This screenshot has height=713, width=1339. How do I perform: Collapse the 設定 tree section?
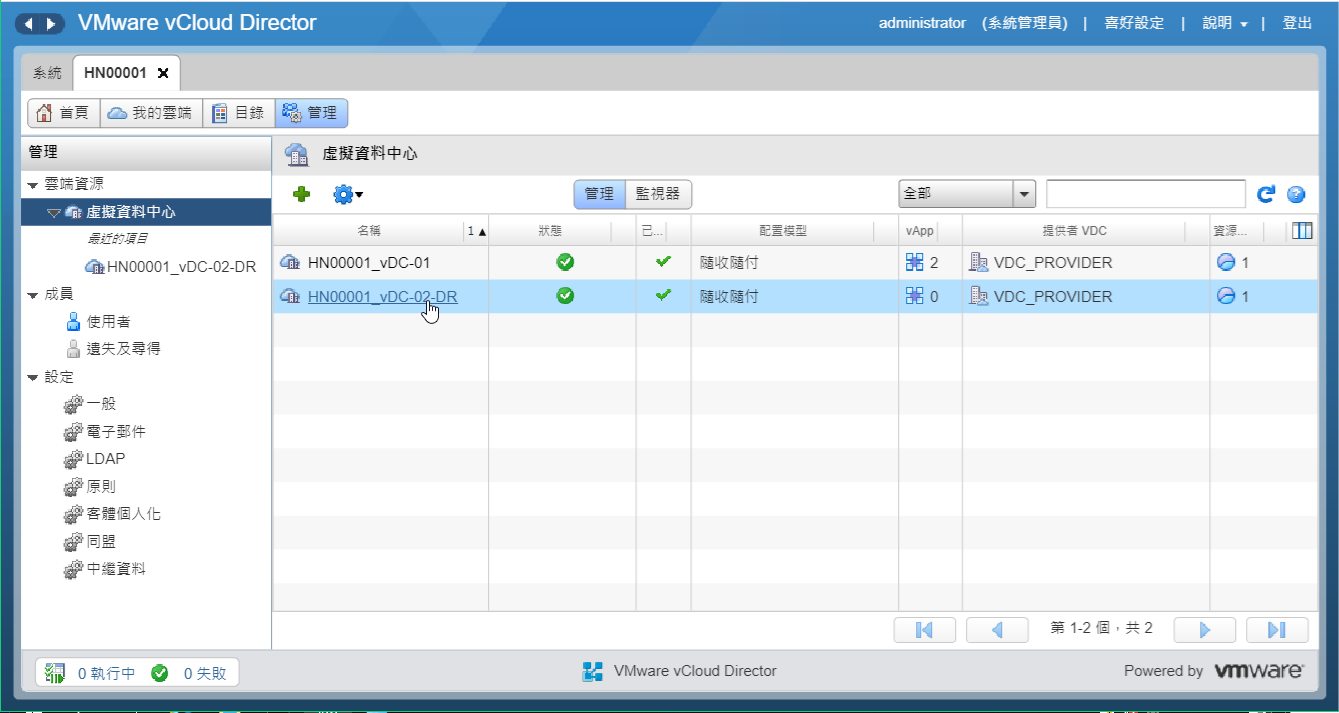[x=32, y=376]
